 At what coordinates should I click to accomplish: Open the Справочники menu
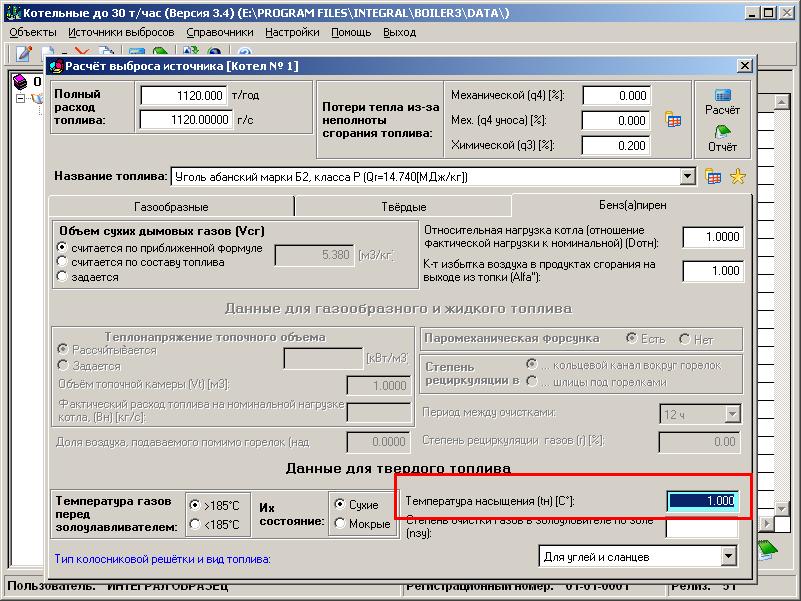point(219,32)
